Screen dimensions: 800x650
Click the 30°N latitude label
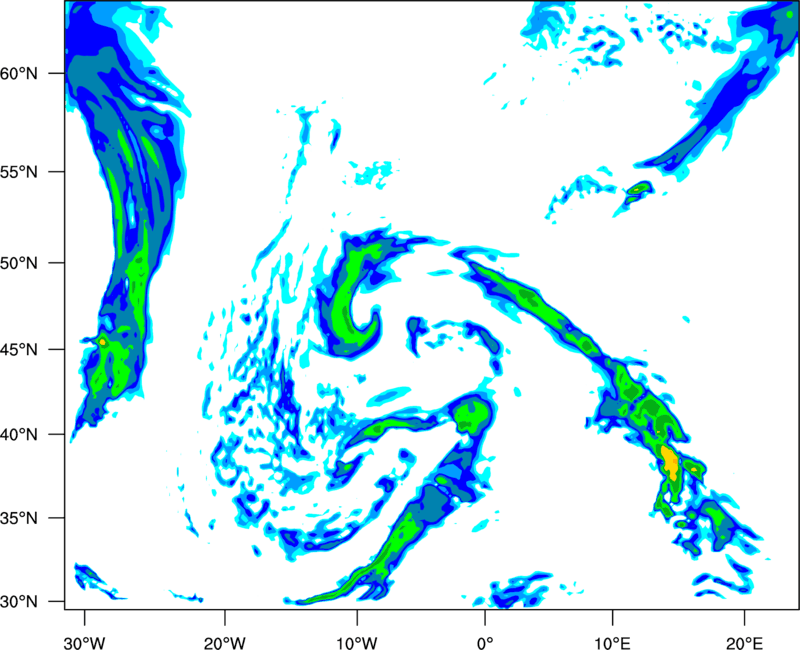[x=19, y=602]
